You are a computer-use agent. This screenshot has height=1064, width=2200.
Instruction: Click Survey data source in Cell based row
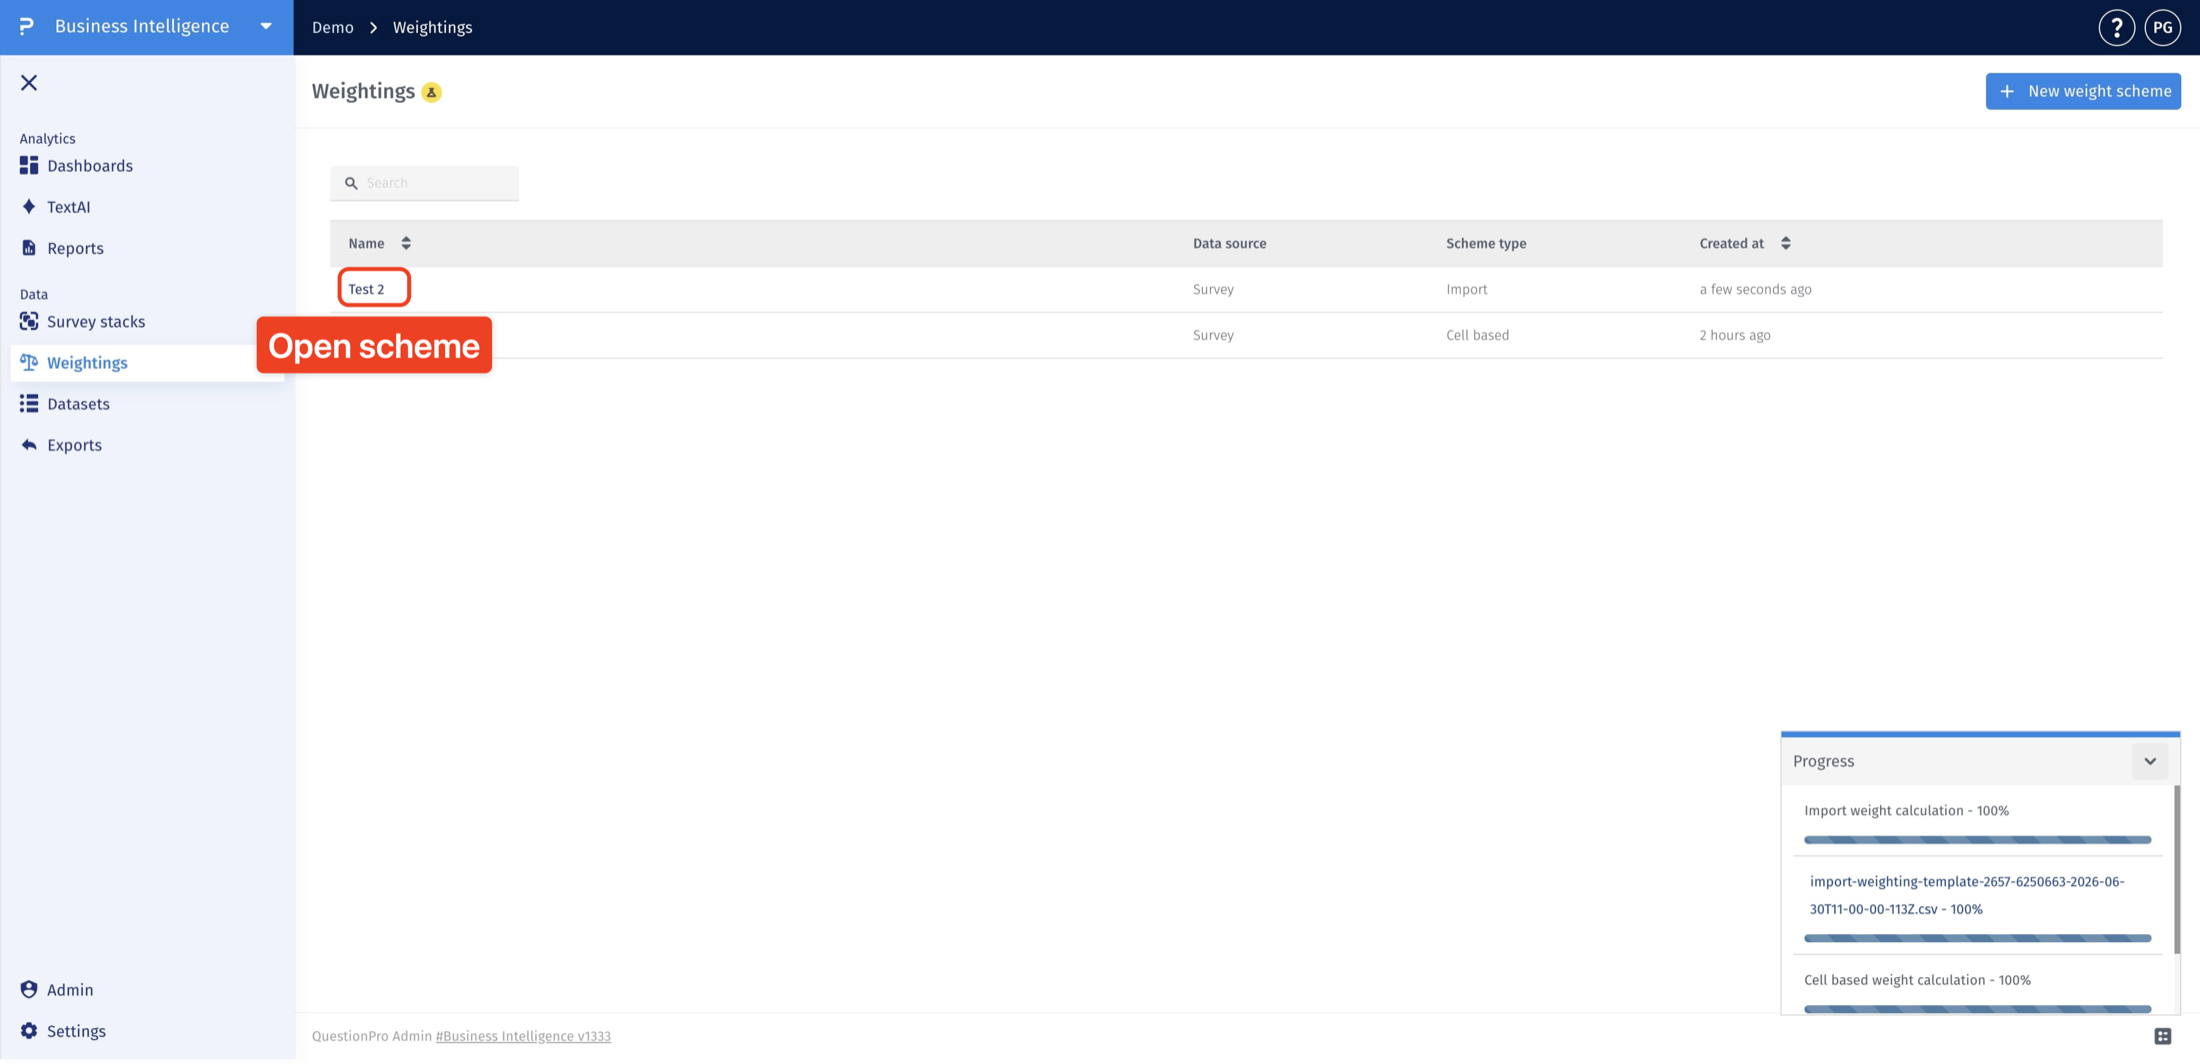click(1213, 335)
